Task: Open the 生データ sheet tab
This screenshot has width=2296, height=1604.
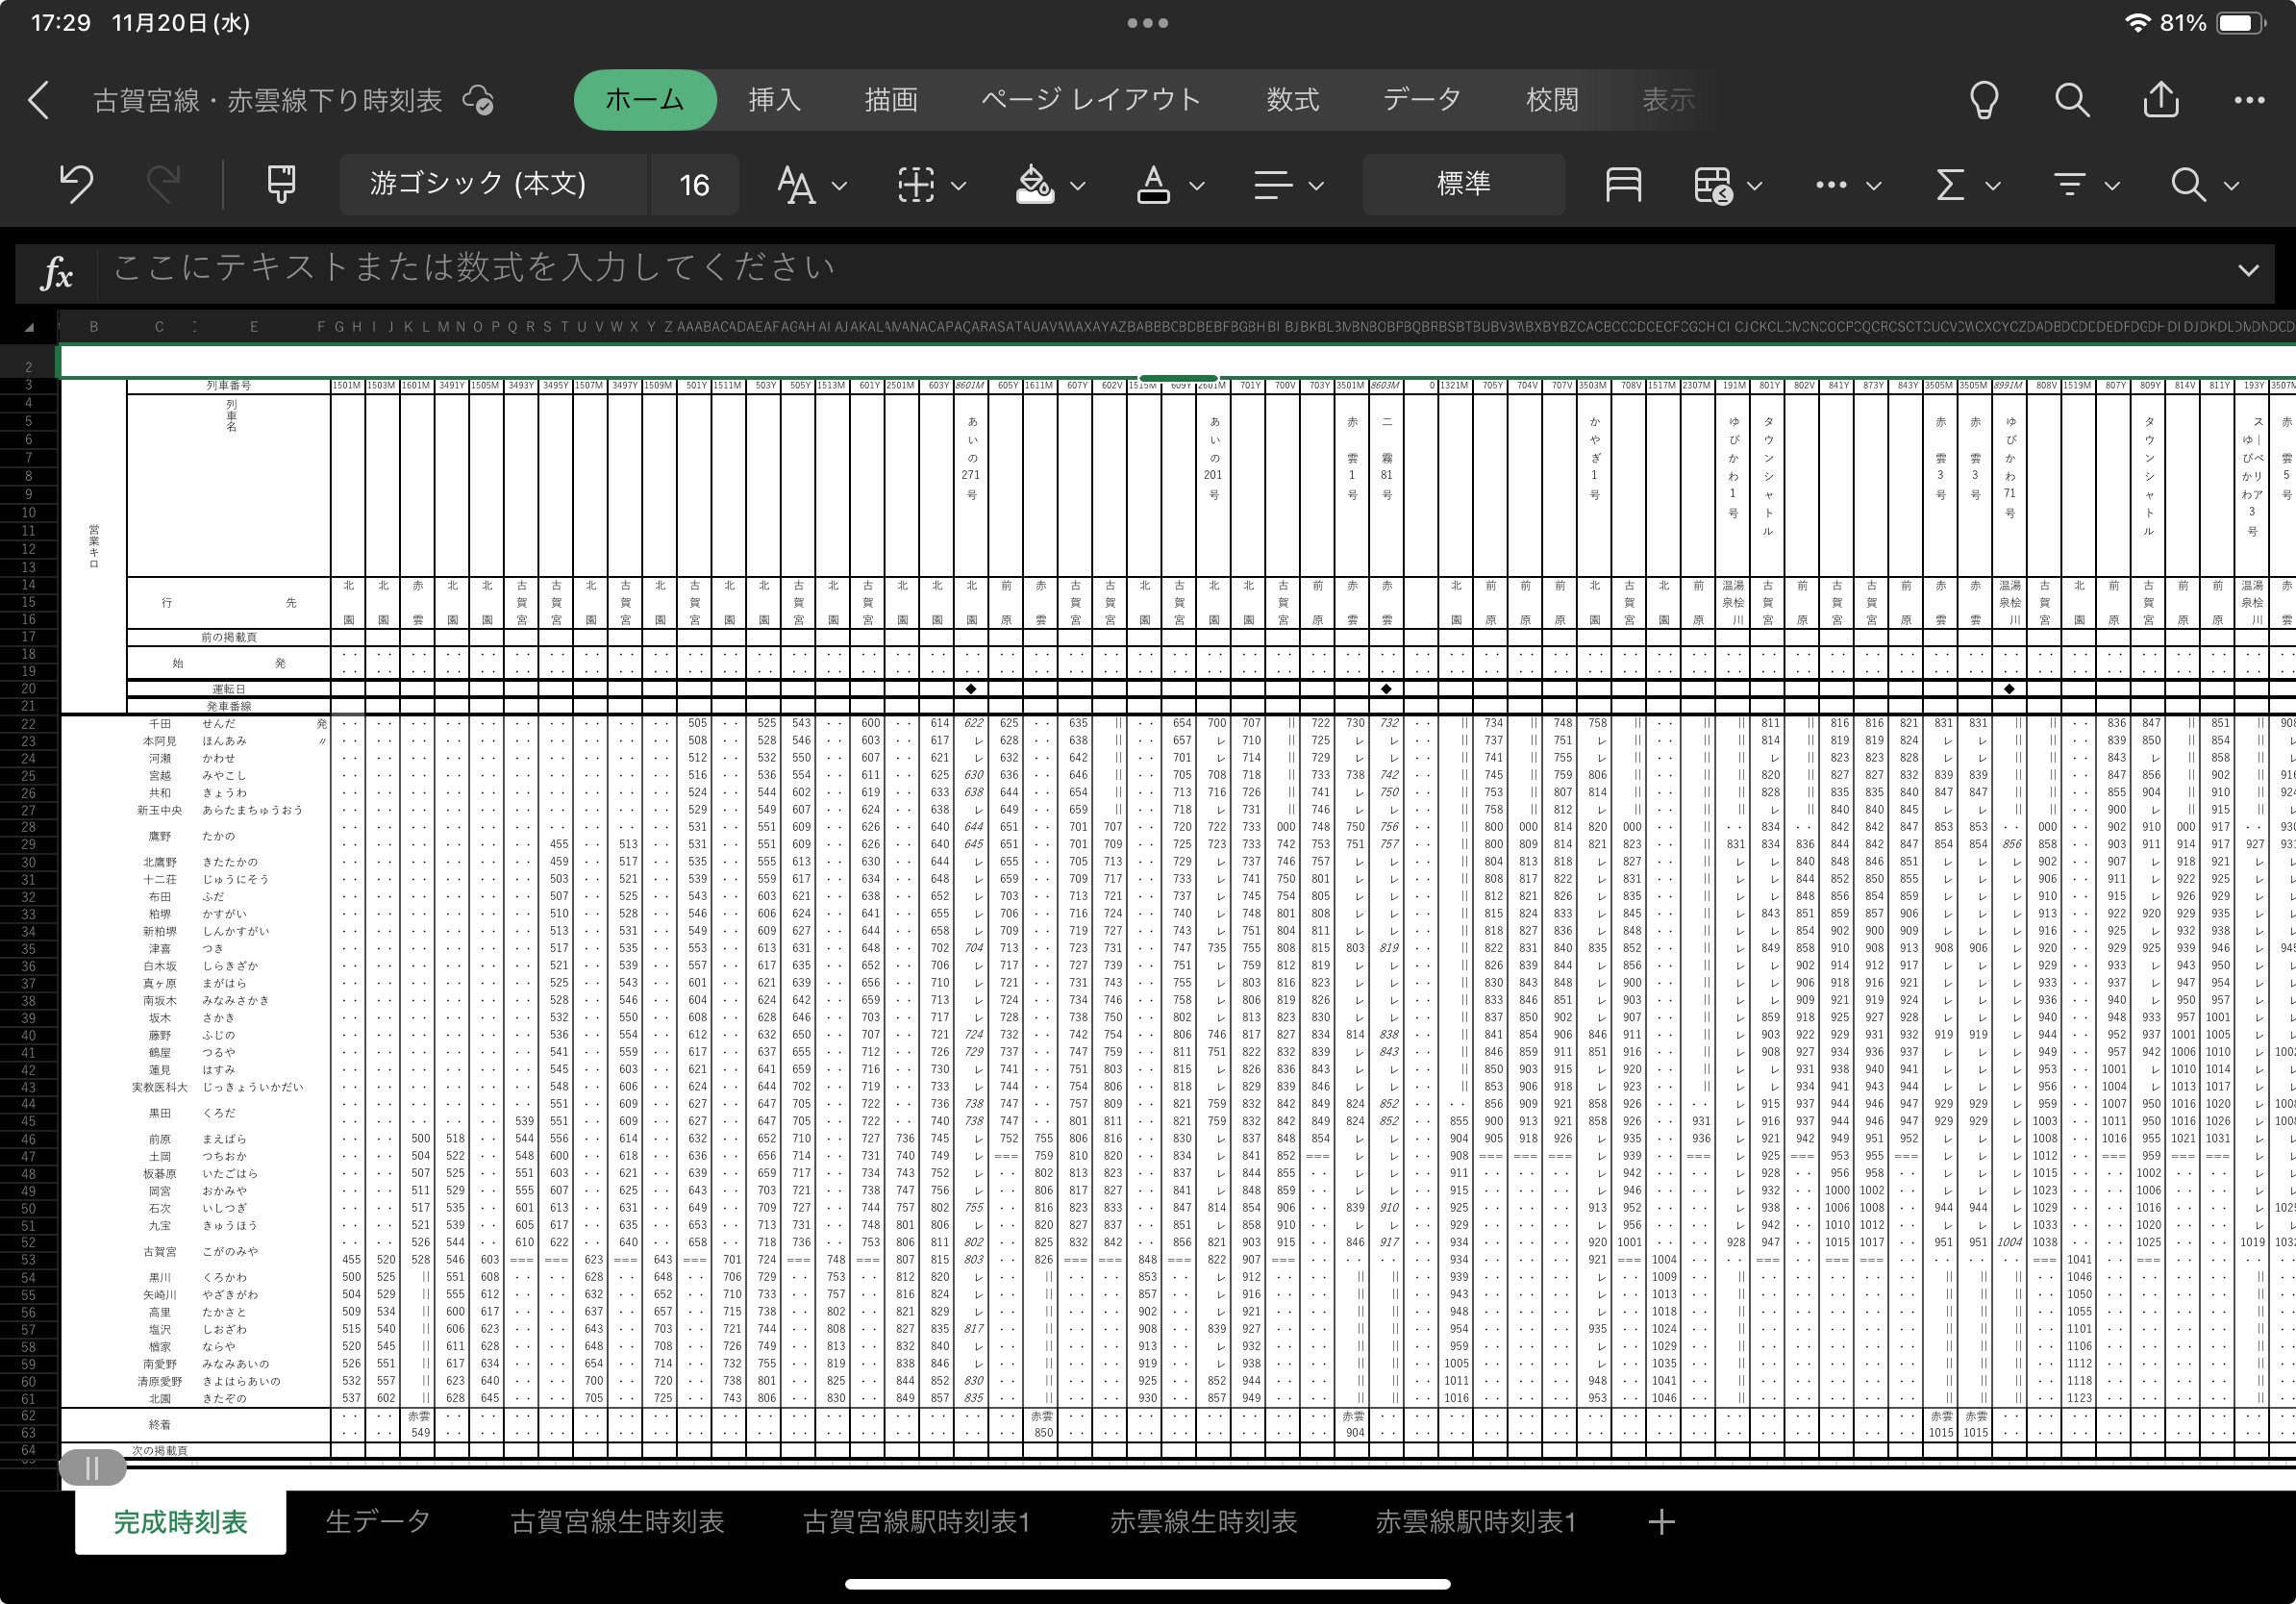Action: (x=378, y=1521)
